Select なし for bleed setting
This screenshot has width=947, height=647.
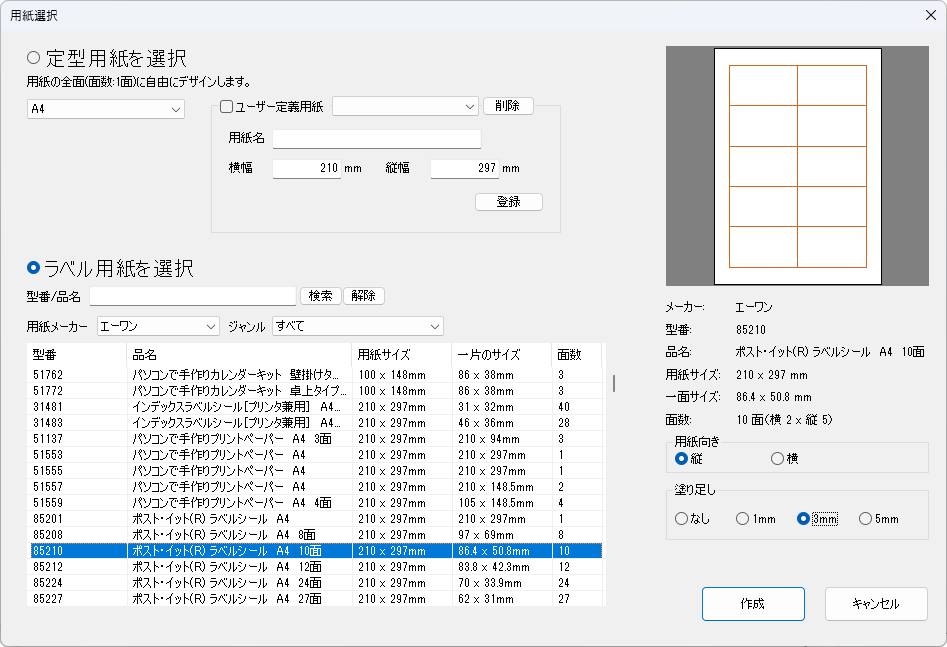[682, 518]
